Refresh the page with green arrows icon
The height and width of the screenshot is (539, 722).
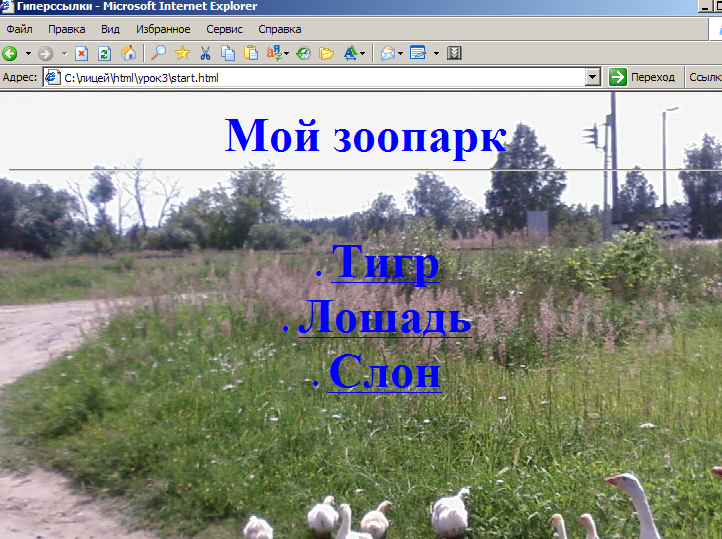pyautogui.click(x=105, y=53)
